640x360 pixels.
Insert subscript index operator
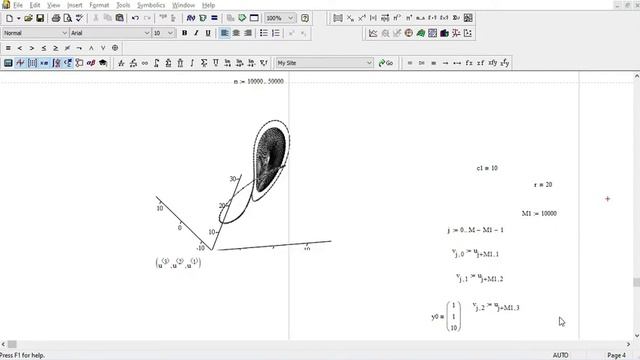[x=350, y=18]
